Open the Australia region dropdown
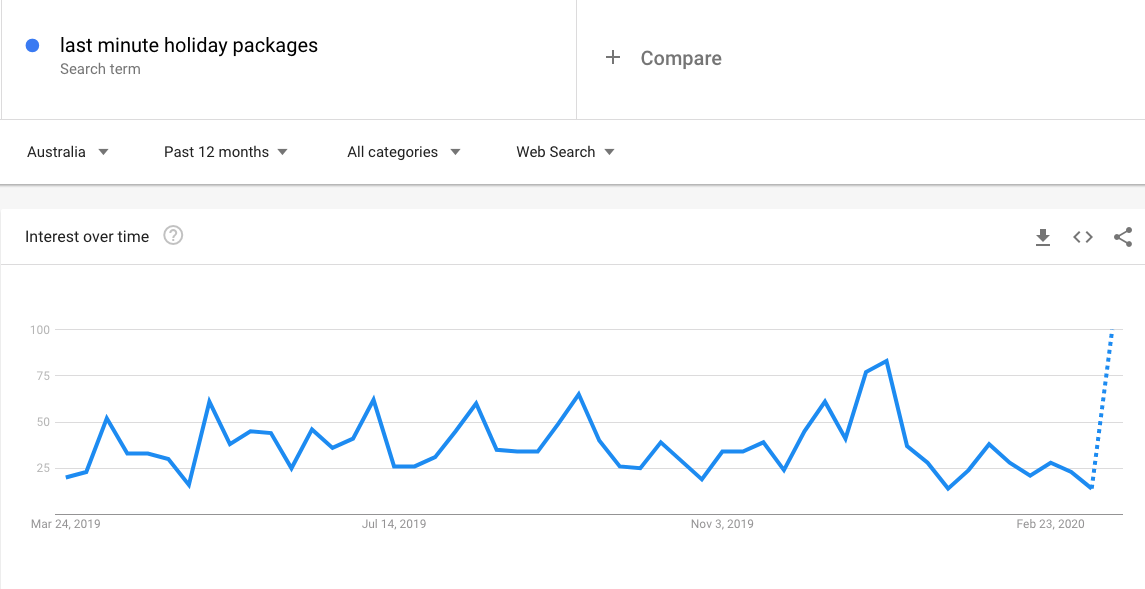Image resolution: width=1145 pixels, height=589 pixels. (x=68, y=152)
